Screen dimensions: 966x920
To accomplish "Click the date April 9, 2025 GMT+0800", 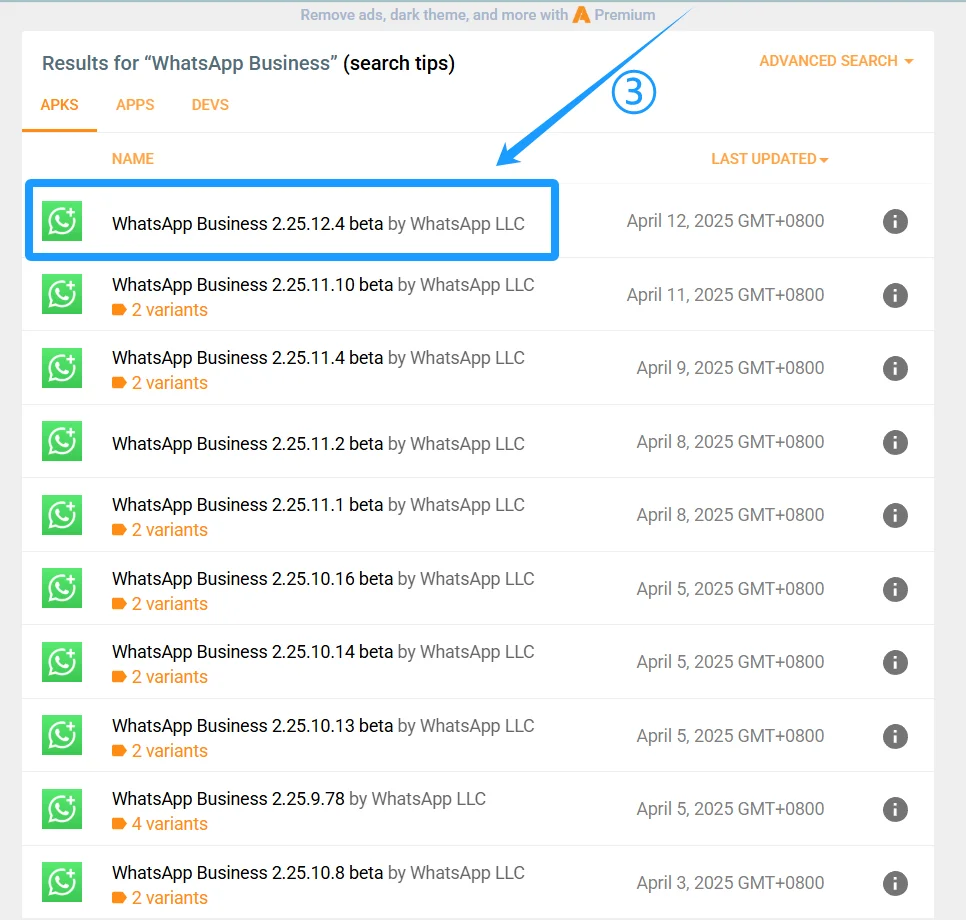I will (x=730, y=368).
